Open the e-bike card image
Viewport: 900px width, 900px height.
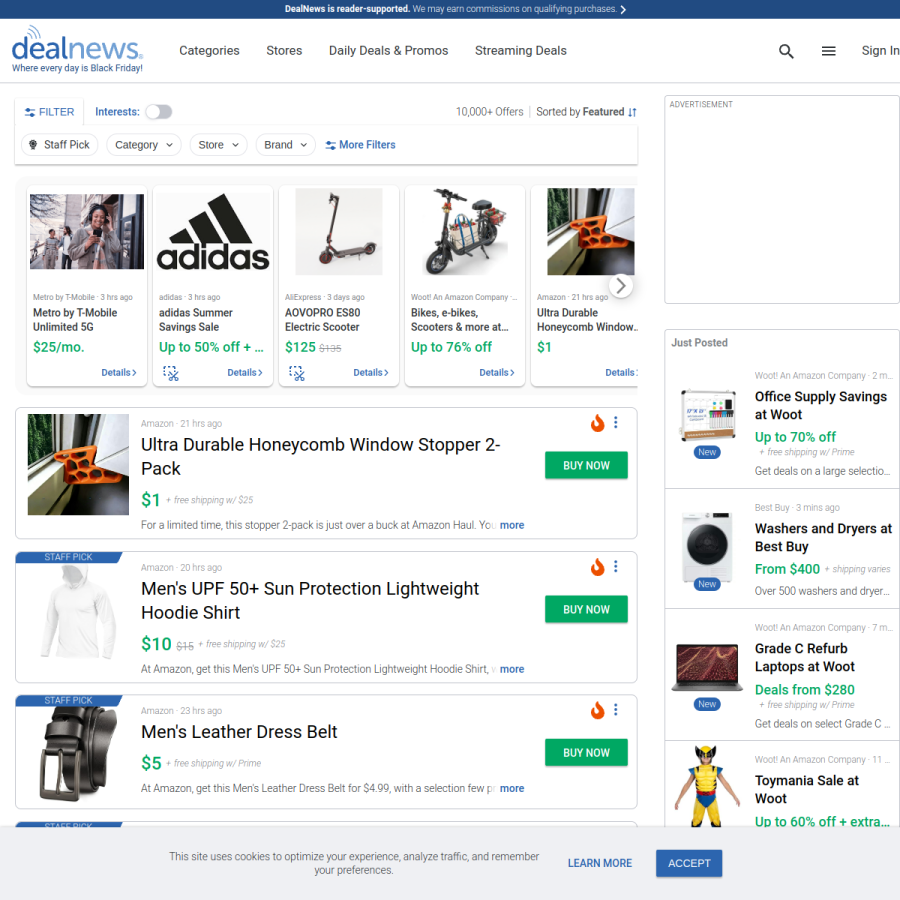click(465, 232)
